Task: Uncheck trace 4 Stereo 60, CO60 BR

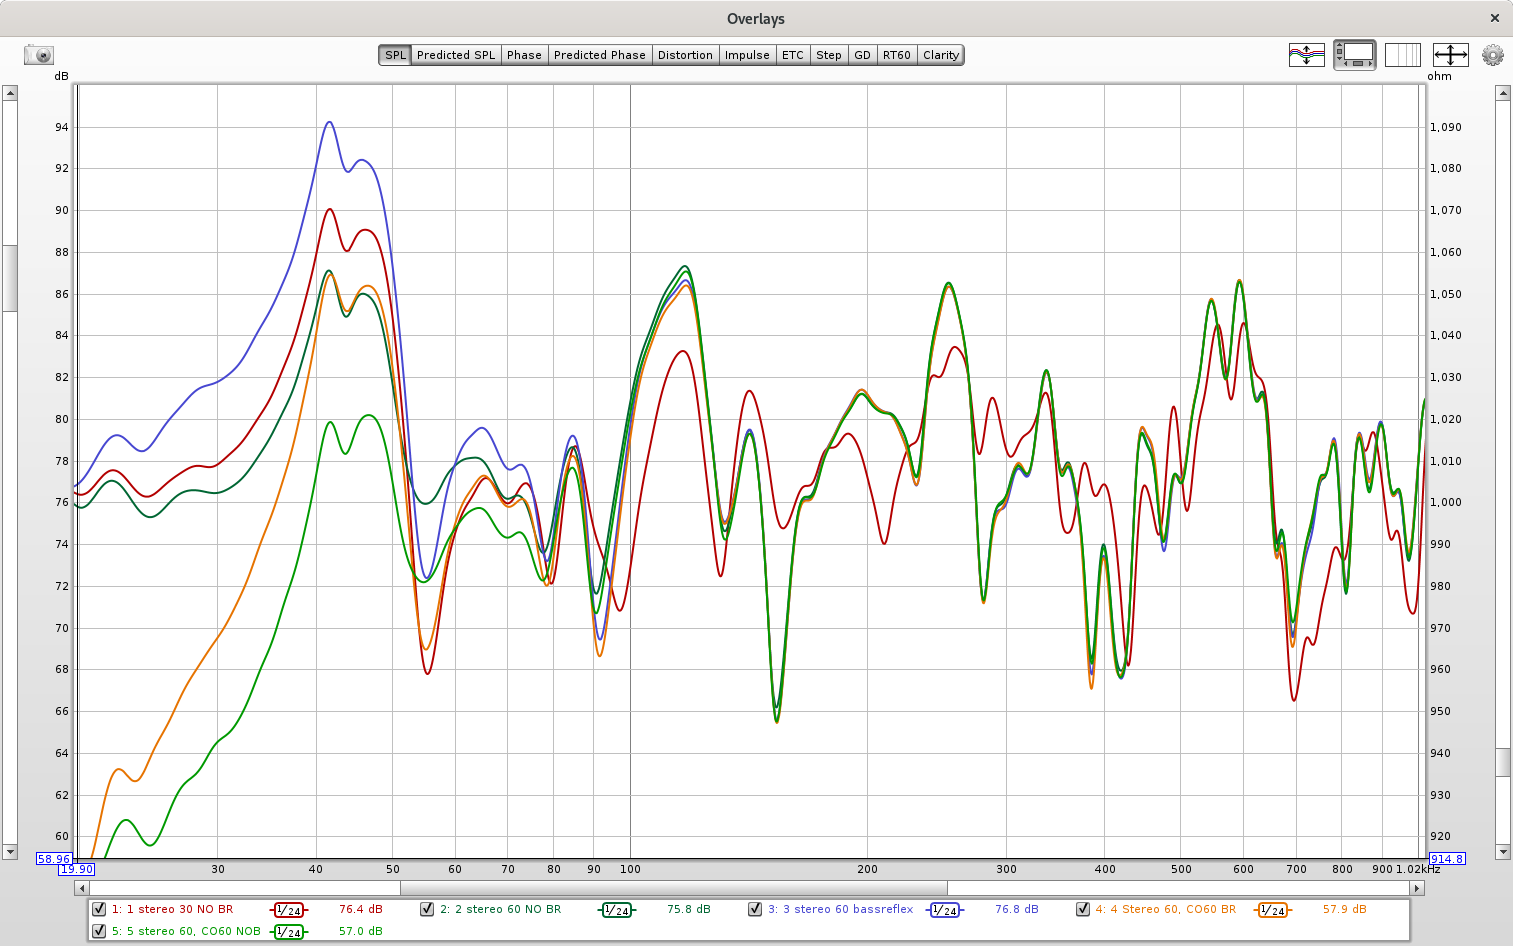Action: pyautogui.click(x=1083, y=909)
